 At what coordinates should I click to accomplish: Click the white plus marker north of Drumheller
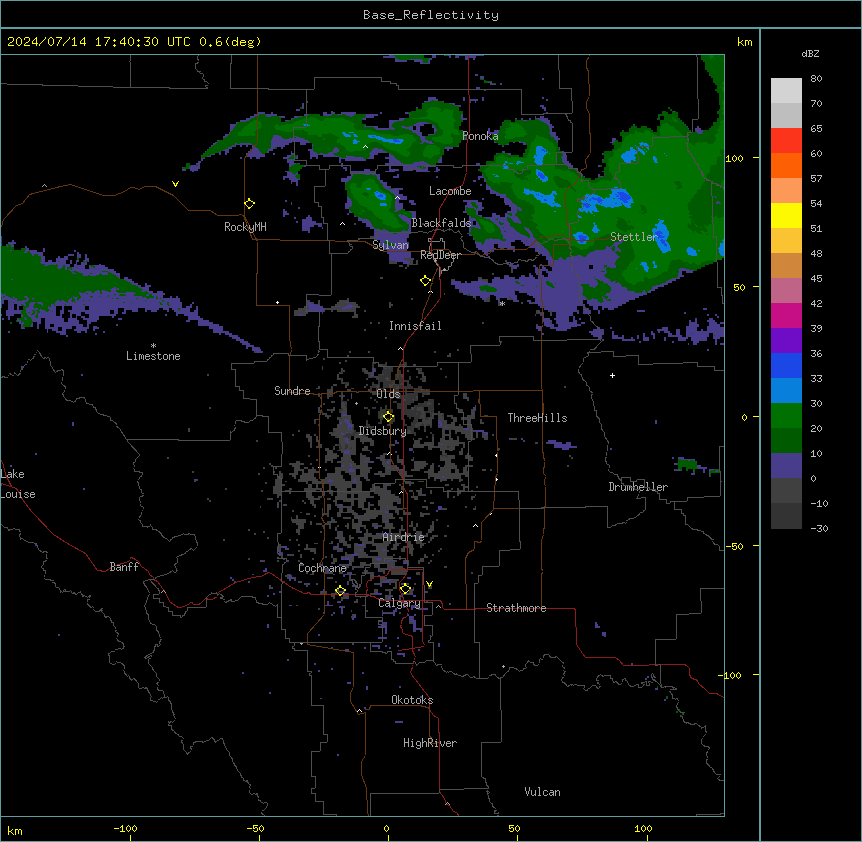click(x=612, y=375)
